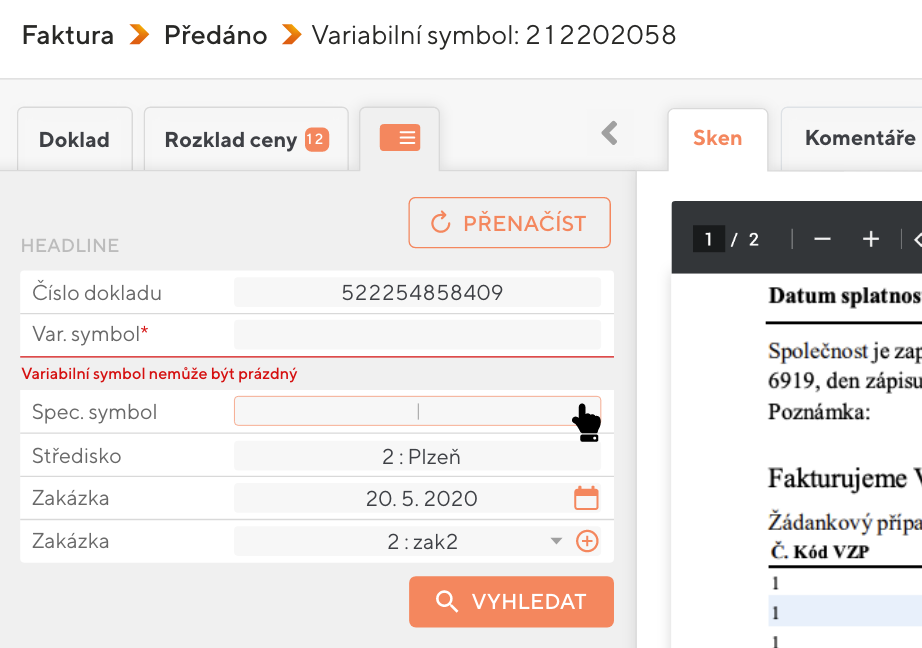Open the Středisko field showing Plzeň
The width and height of the screenshot is (922, 648).
click(417, 456)
